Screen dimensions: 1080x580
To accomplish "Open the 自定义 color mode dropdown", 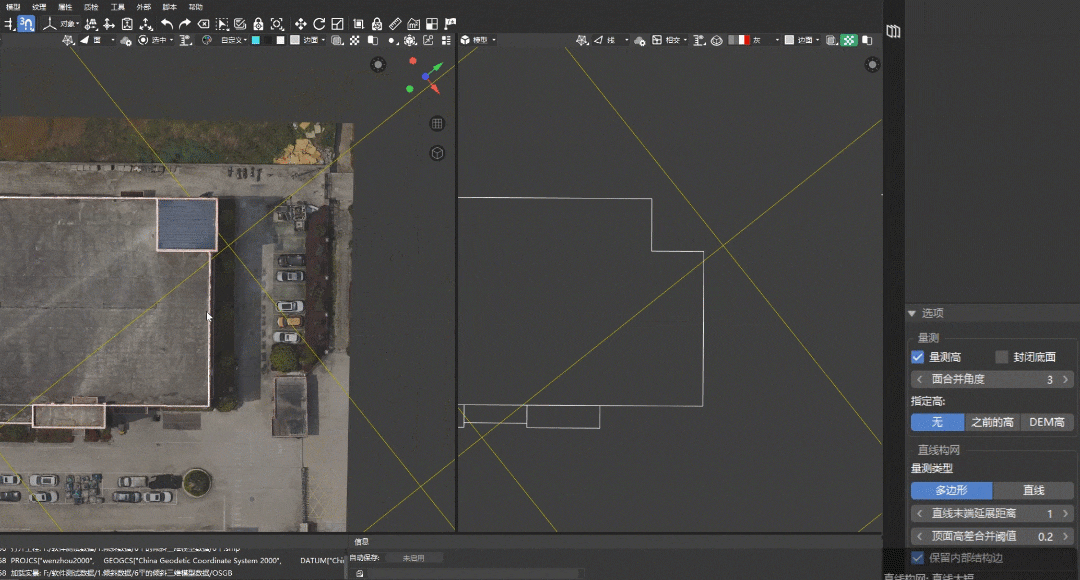I will click(234, 40).
